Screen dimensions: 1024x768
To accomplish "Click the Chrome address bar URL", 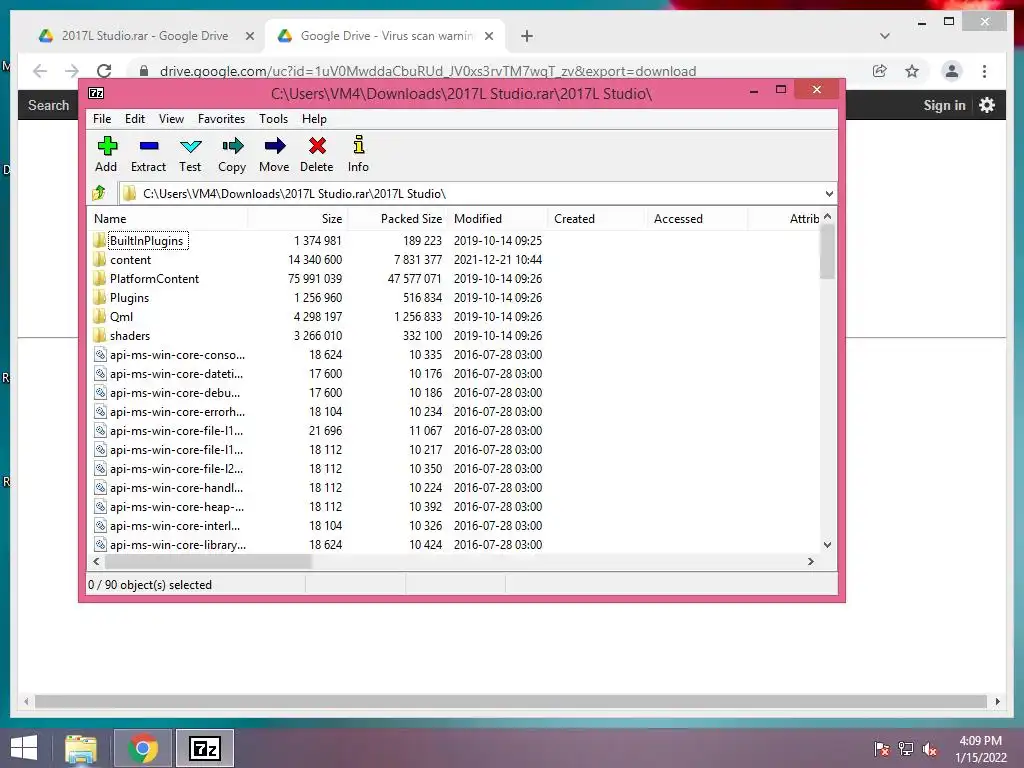I will tap(428, 71).
